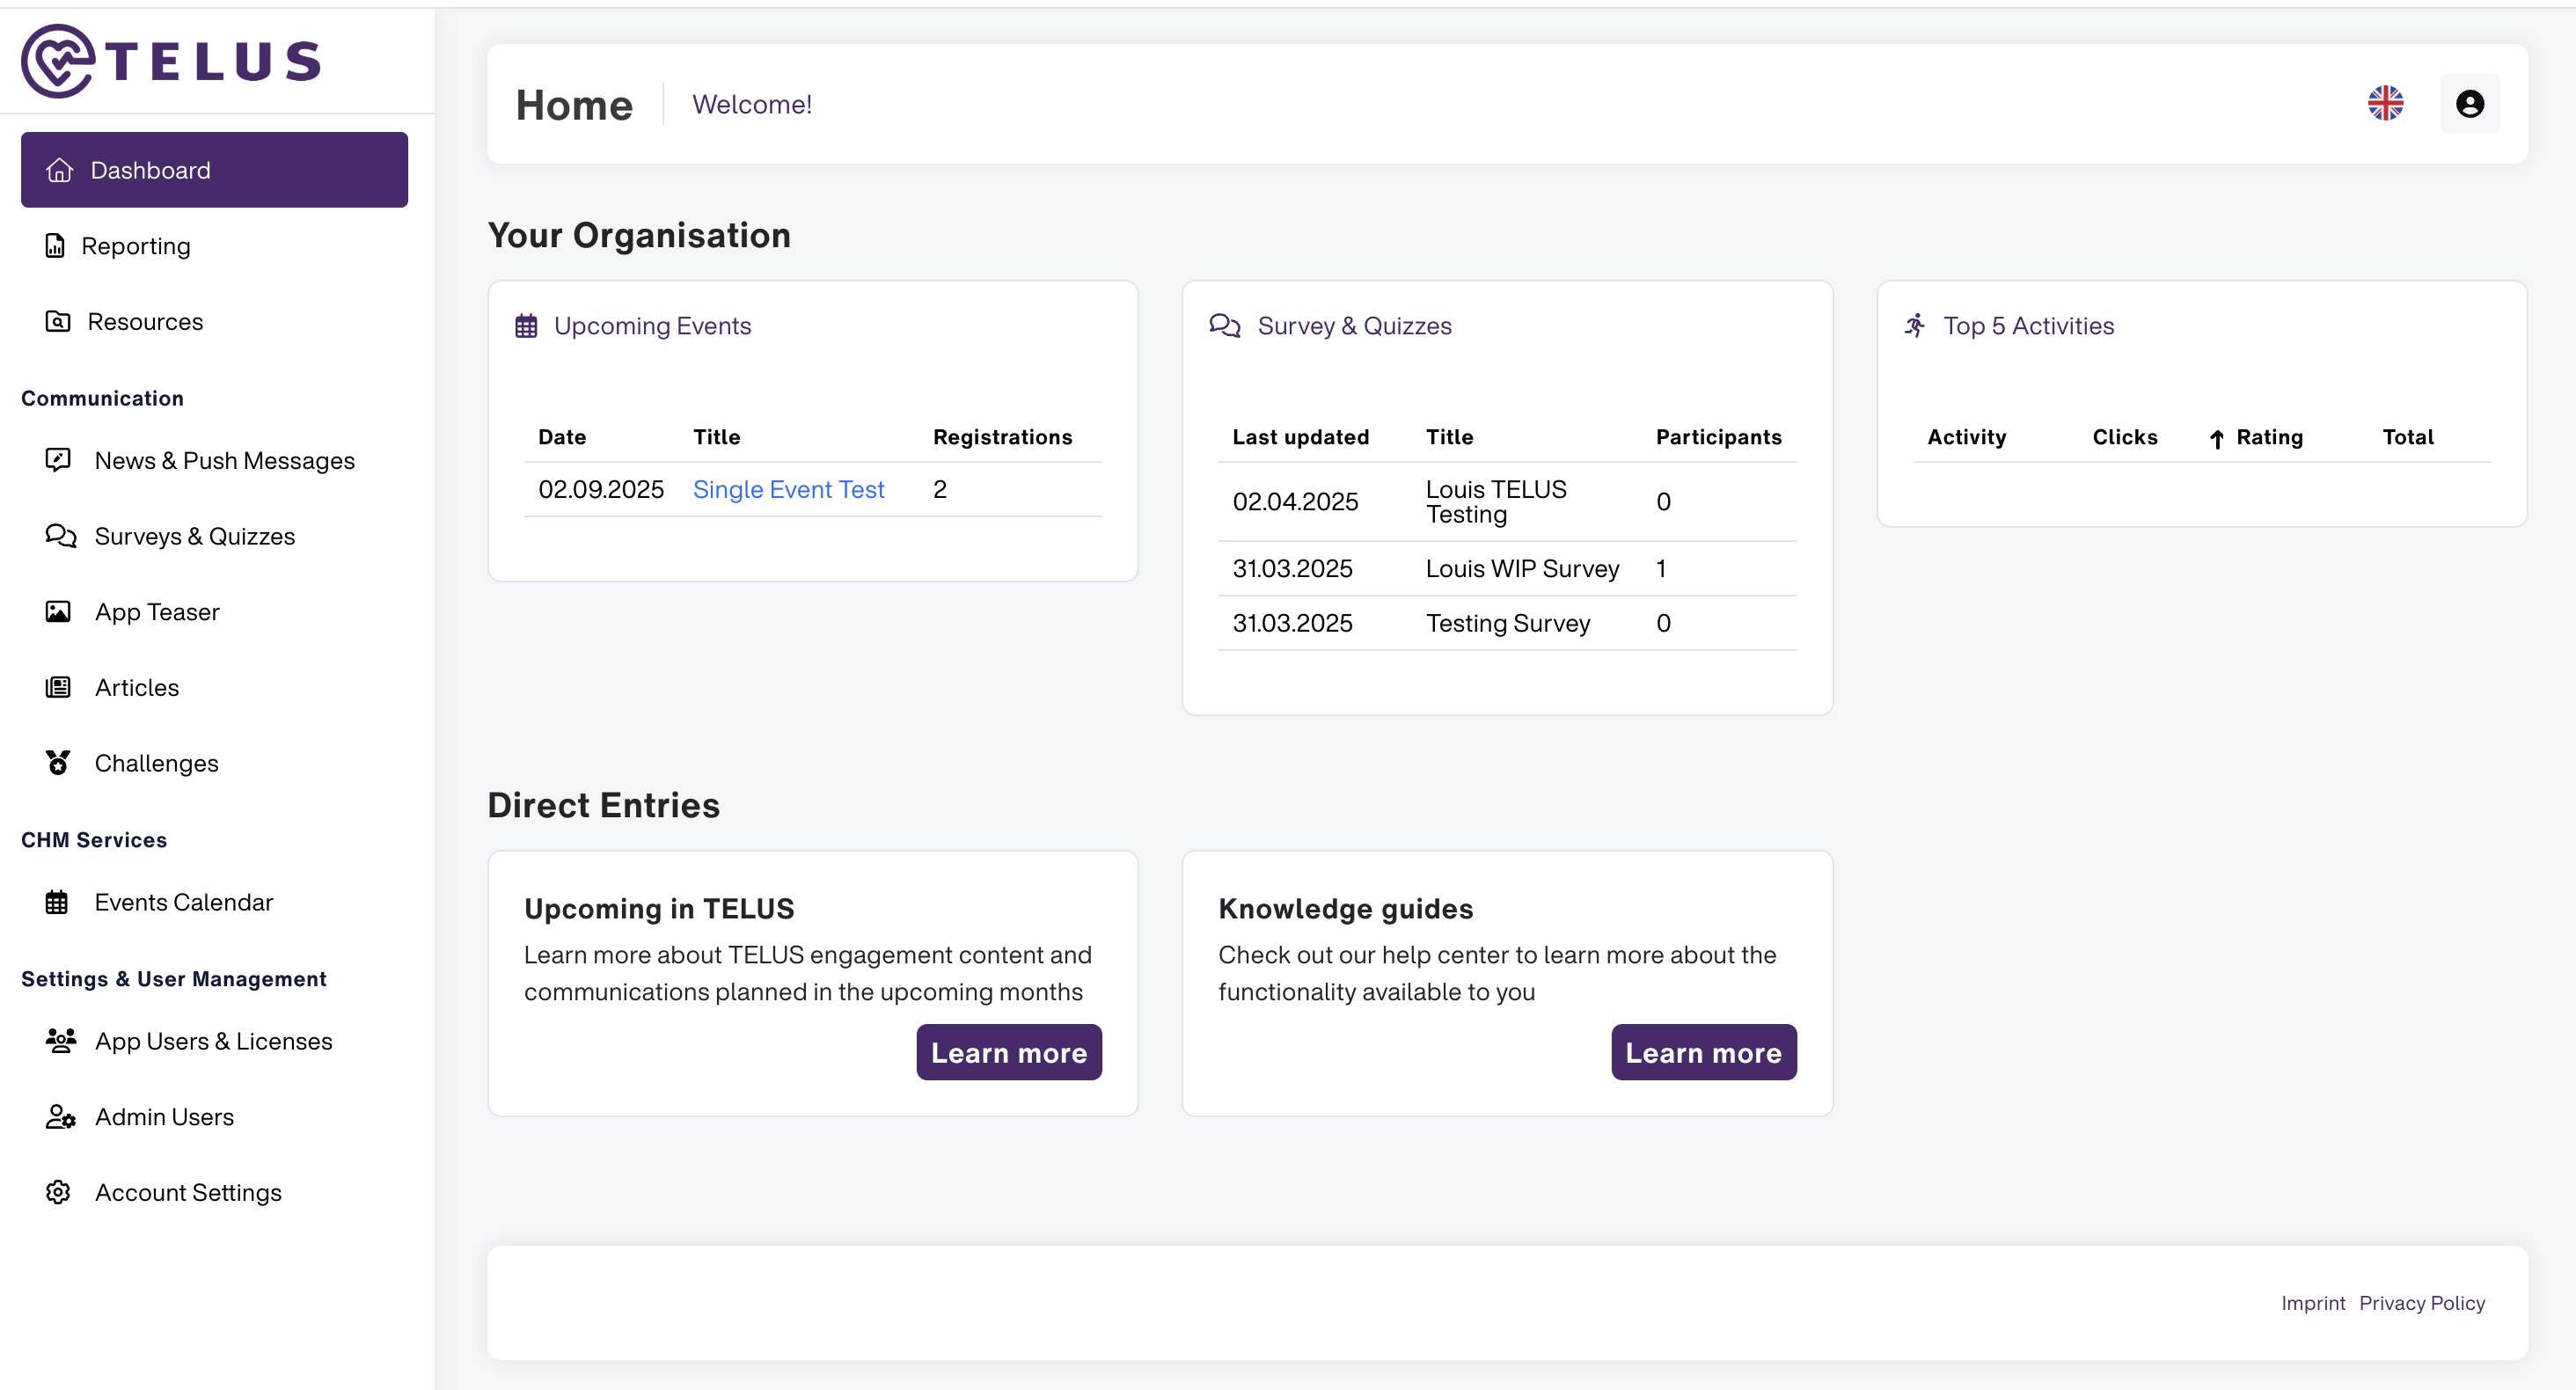Click the Top 5 Activities runner icon
This screenshot has width=2576, height=1390.
(1914, 326)
